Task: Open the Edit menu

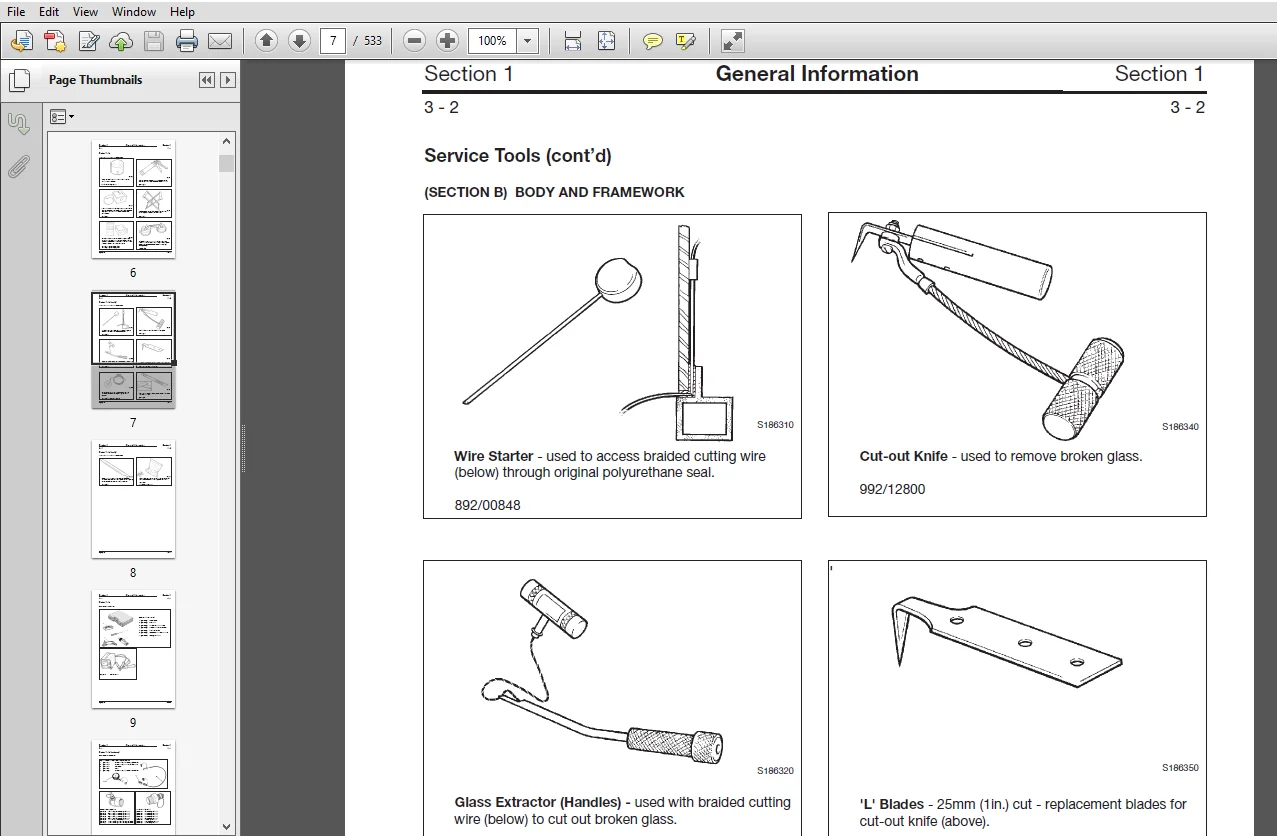Action: click(x=49, y=12)
